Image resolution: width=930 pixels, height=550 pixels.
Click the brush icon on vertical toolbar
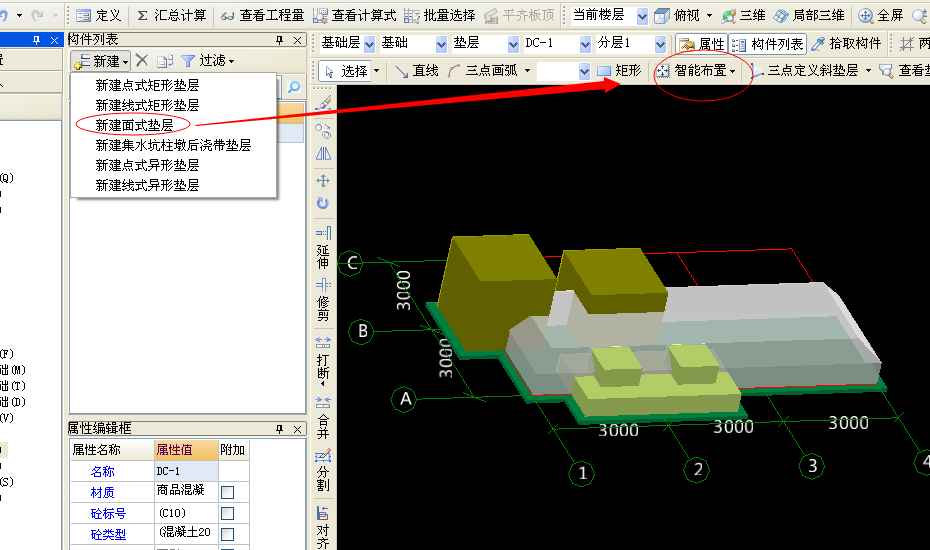323,103
